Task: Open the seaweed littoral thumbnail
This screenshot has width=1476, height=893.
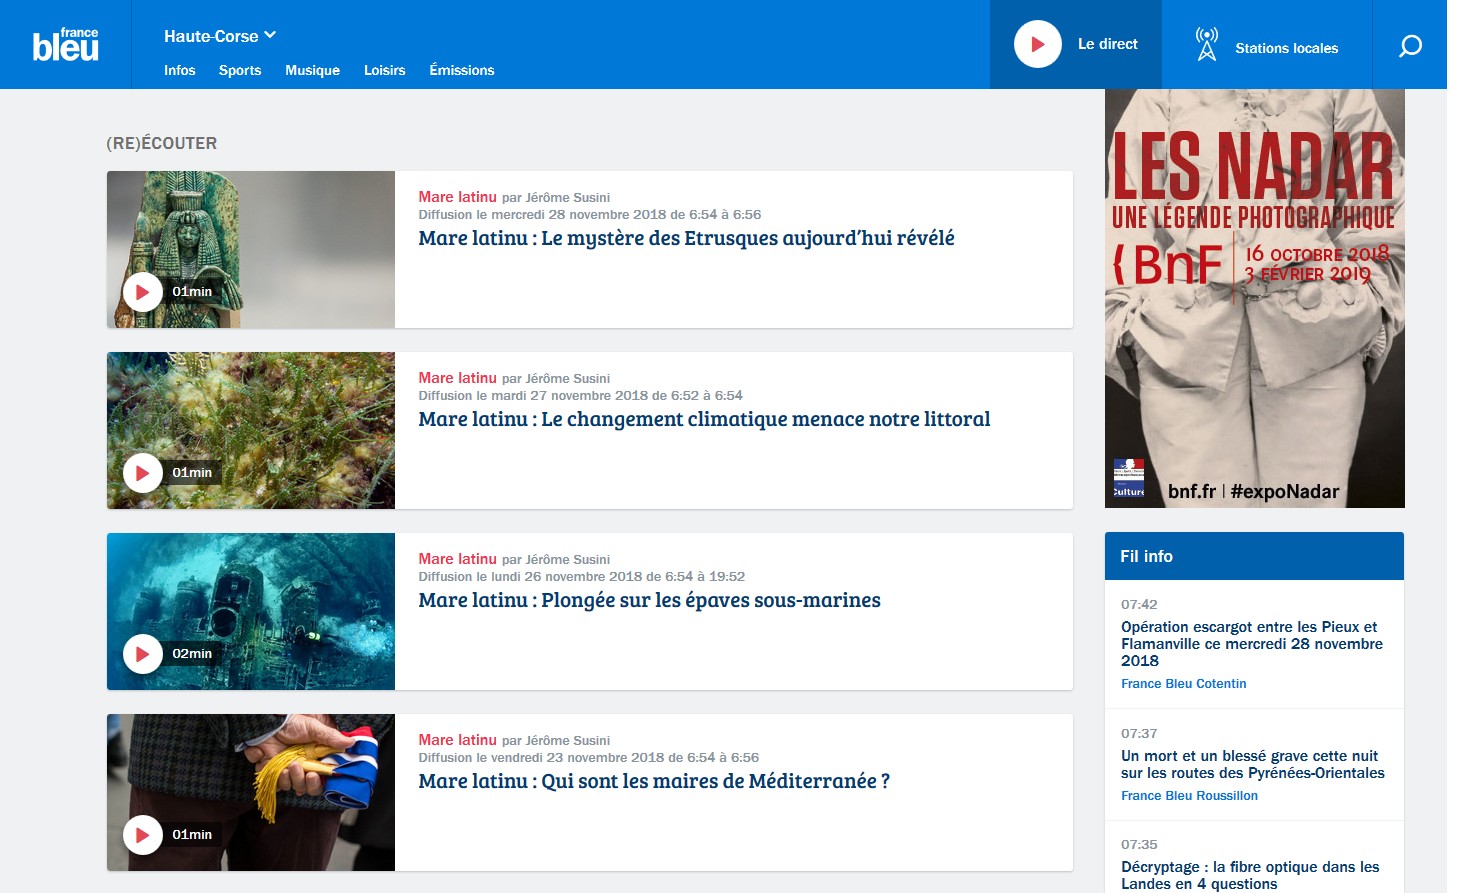Action: pos(251,430)
